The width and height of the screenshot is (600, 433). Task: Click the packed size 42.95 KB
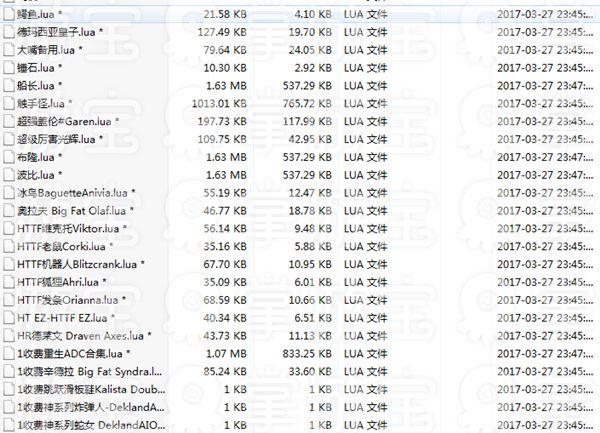[x=310, y=139]
